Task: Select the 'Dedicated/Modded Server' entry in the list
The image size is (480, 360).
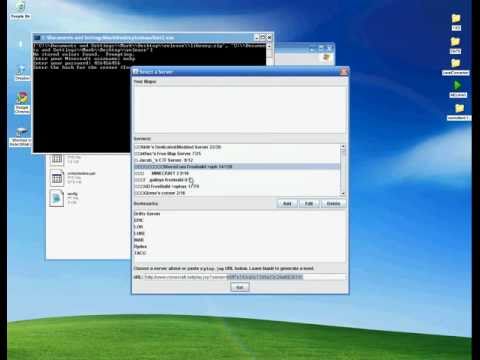Action: (x=237, y=147)
